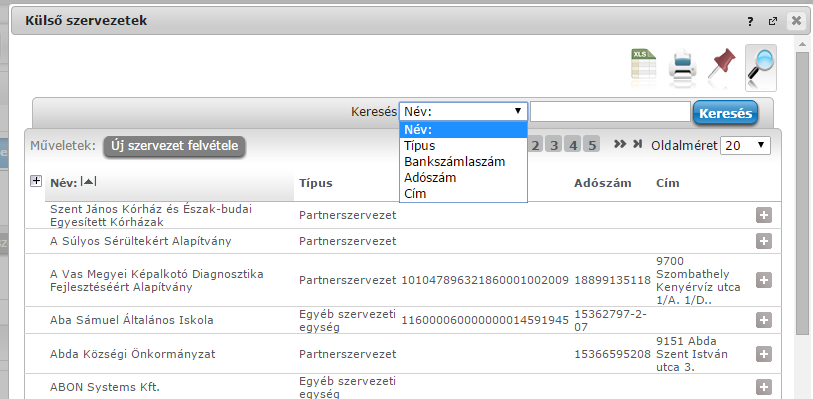
Task: Toggle the magnifier search panel icon
Action: click(761, 67)
